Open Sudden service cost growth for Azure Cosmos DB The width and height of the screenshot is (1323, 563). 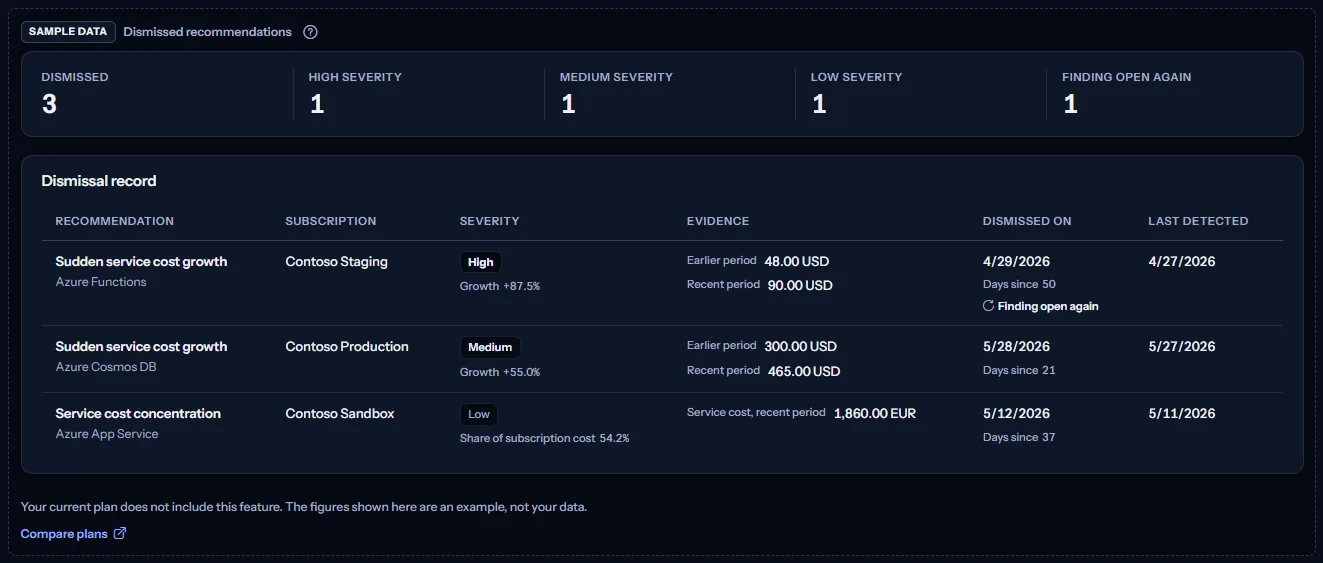pos(141,347)
